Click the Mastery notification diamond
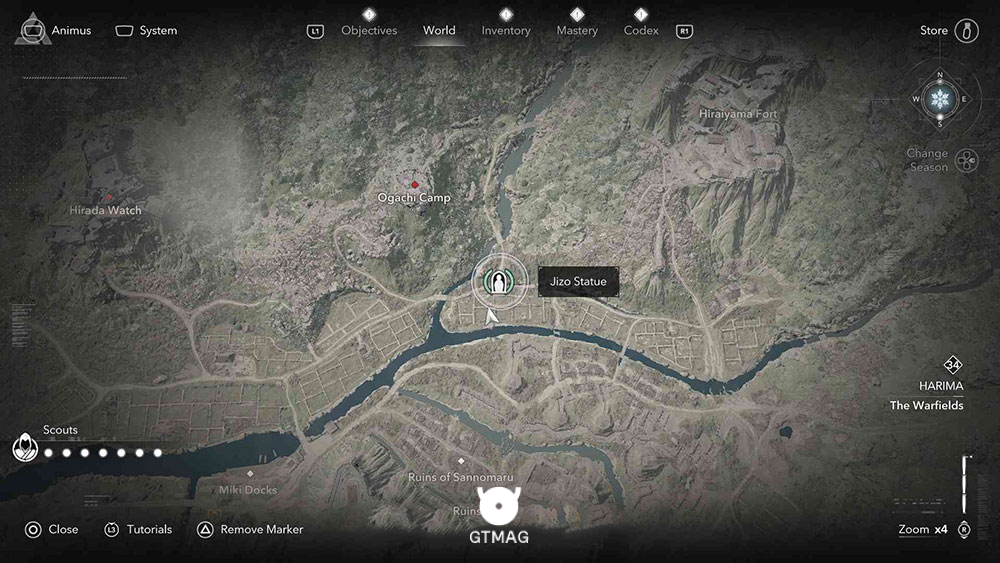This screenshot has height=563, width=1000. (577, 14)
